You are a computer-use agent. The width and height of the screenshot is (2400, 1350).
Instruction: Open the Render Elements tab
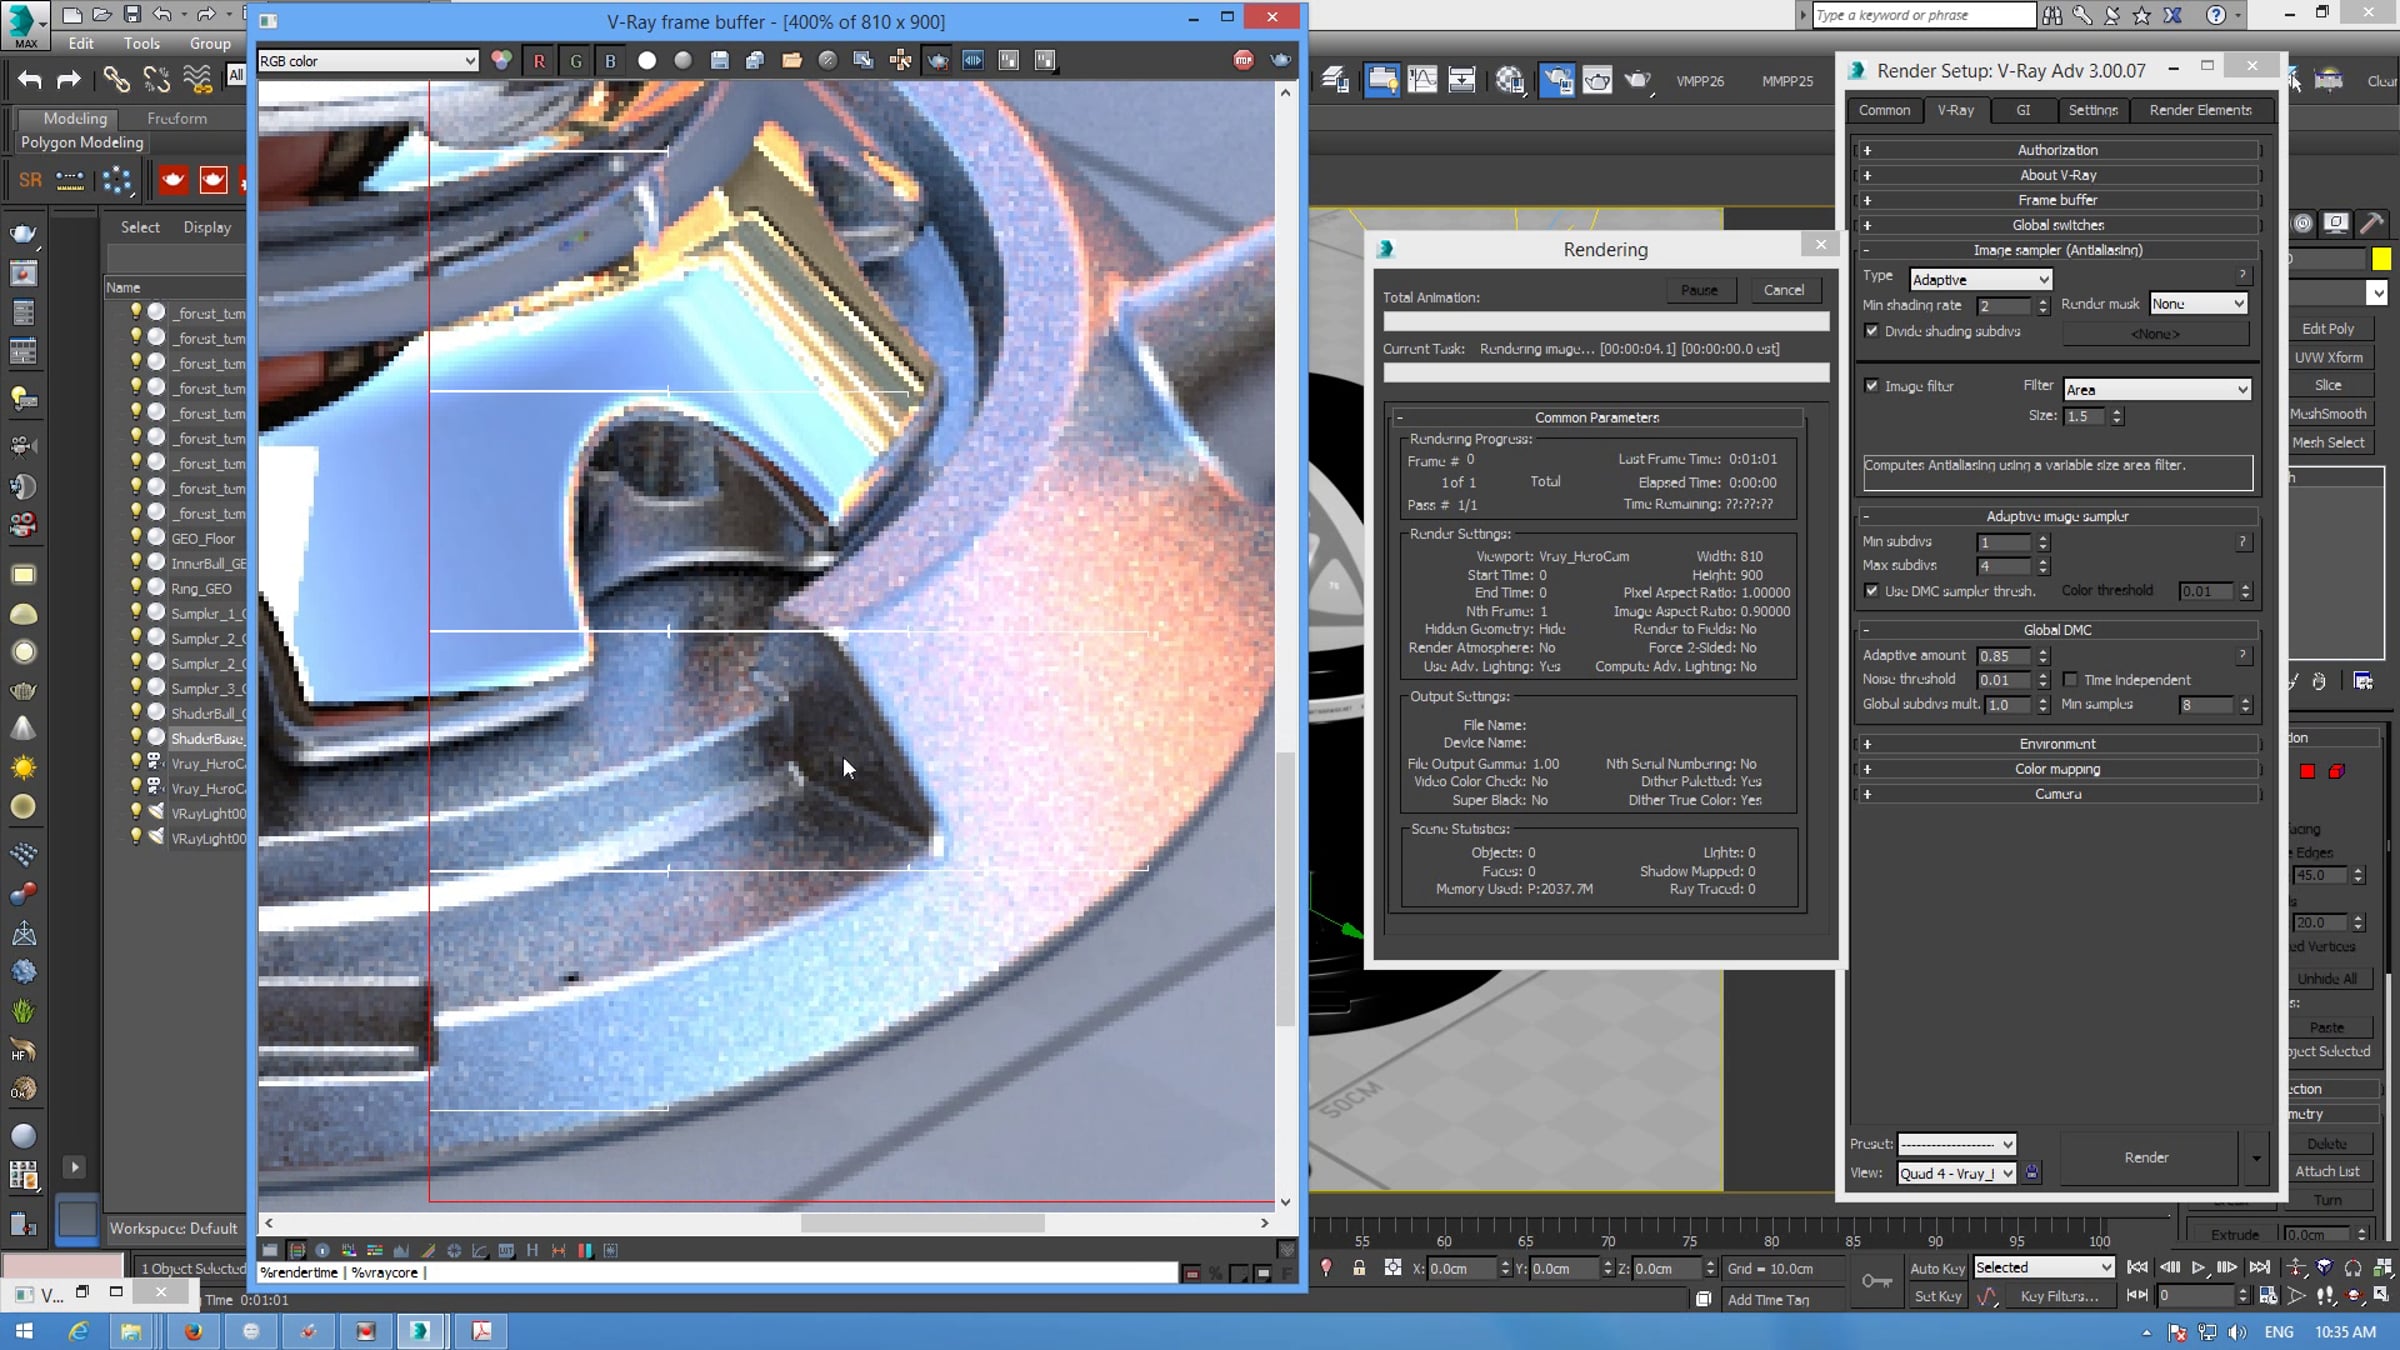tap(2200, 110)
